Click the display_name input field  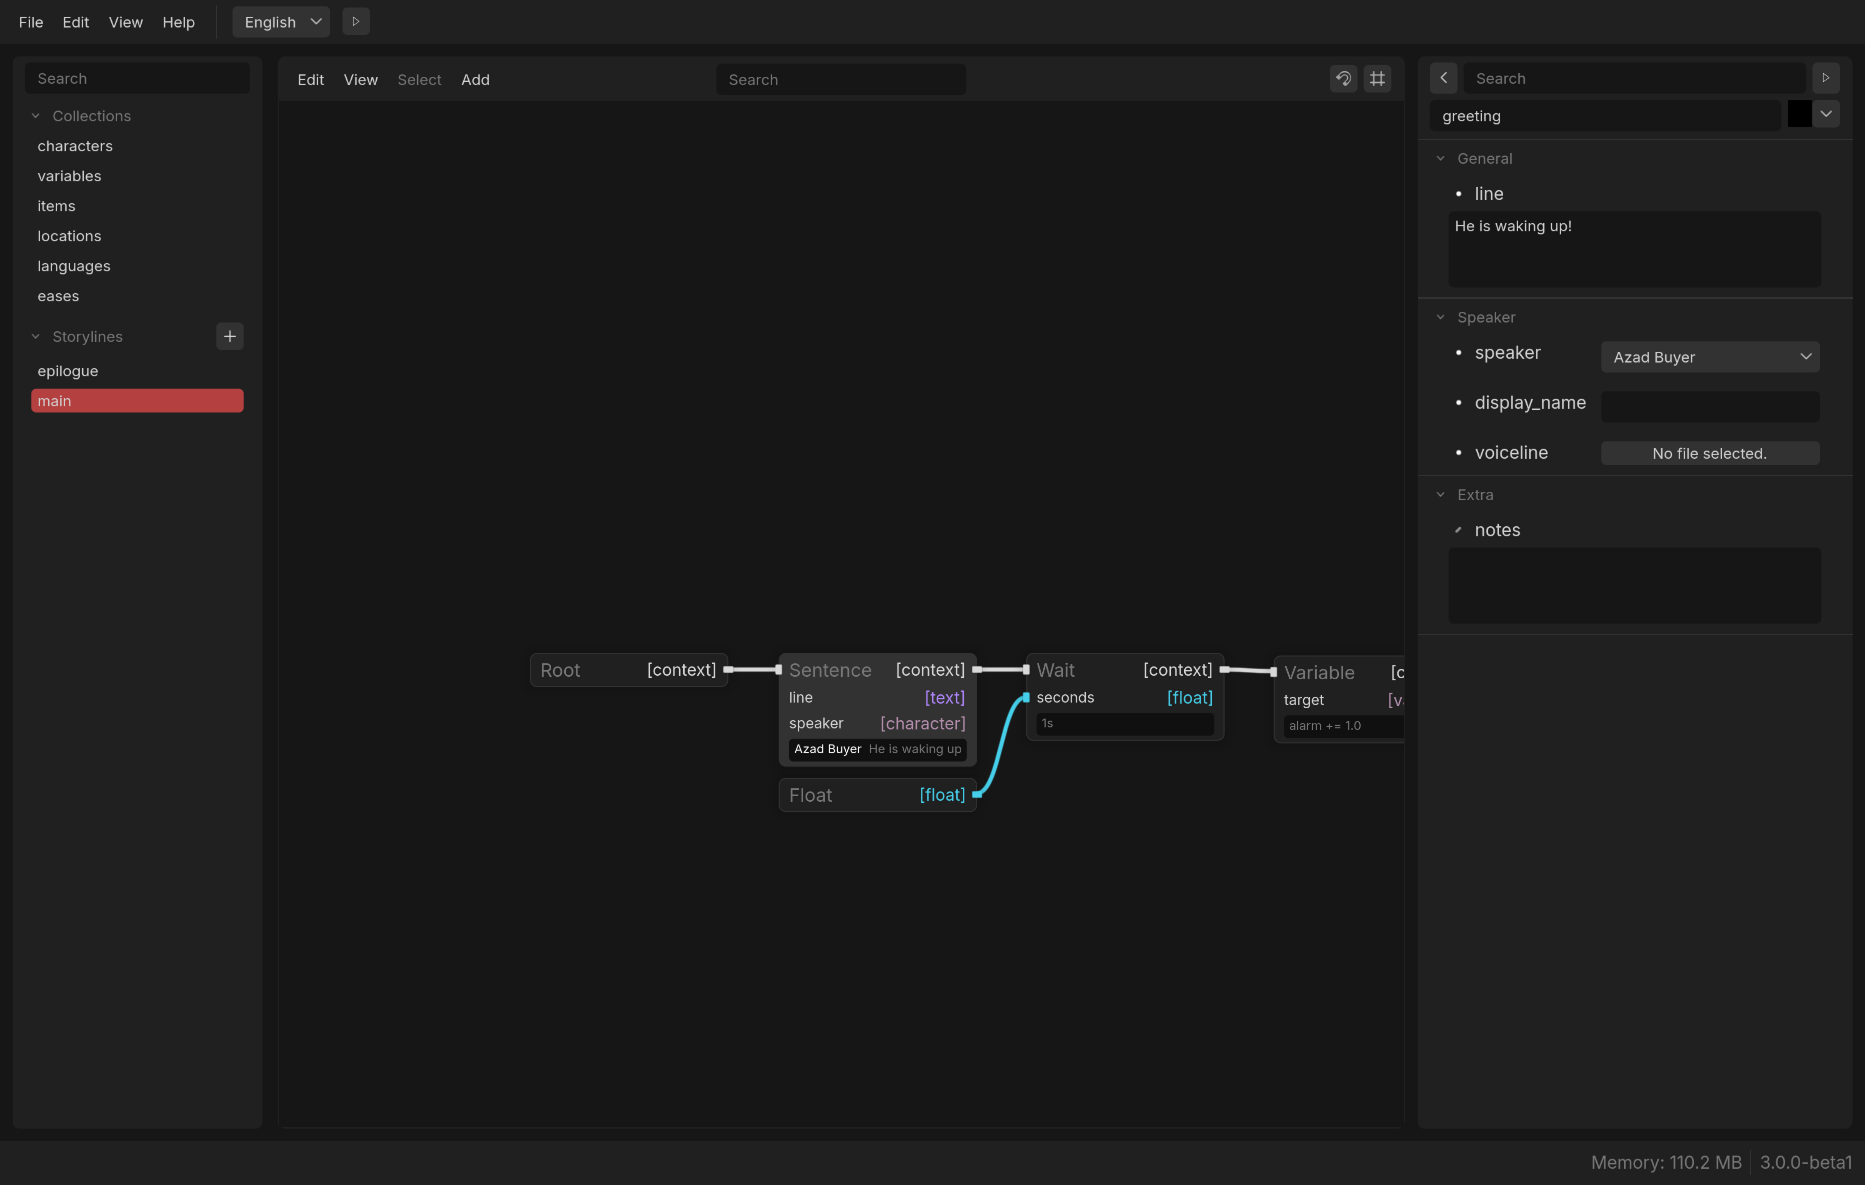click(x=1710, y=406)
